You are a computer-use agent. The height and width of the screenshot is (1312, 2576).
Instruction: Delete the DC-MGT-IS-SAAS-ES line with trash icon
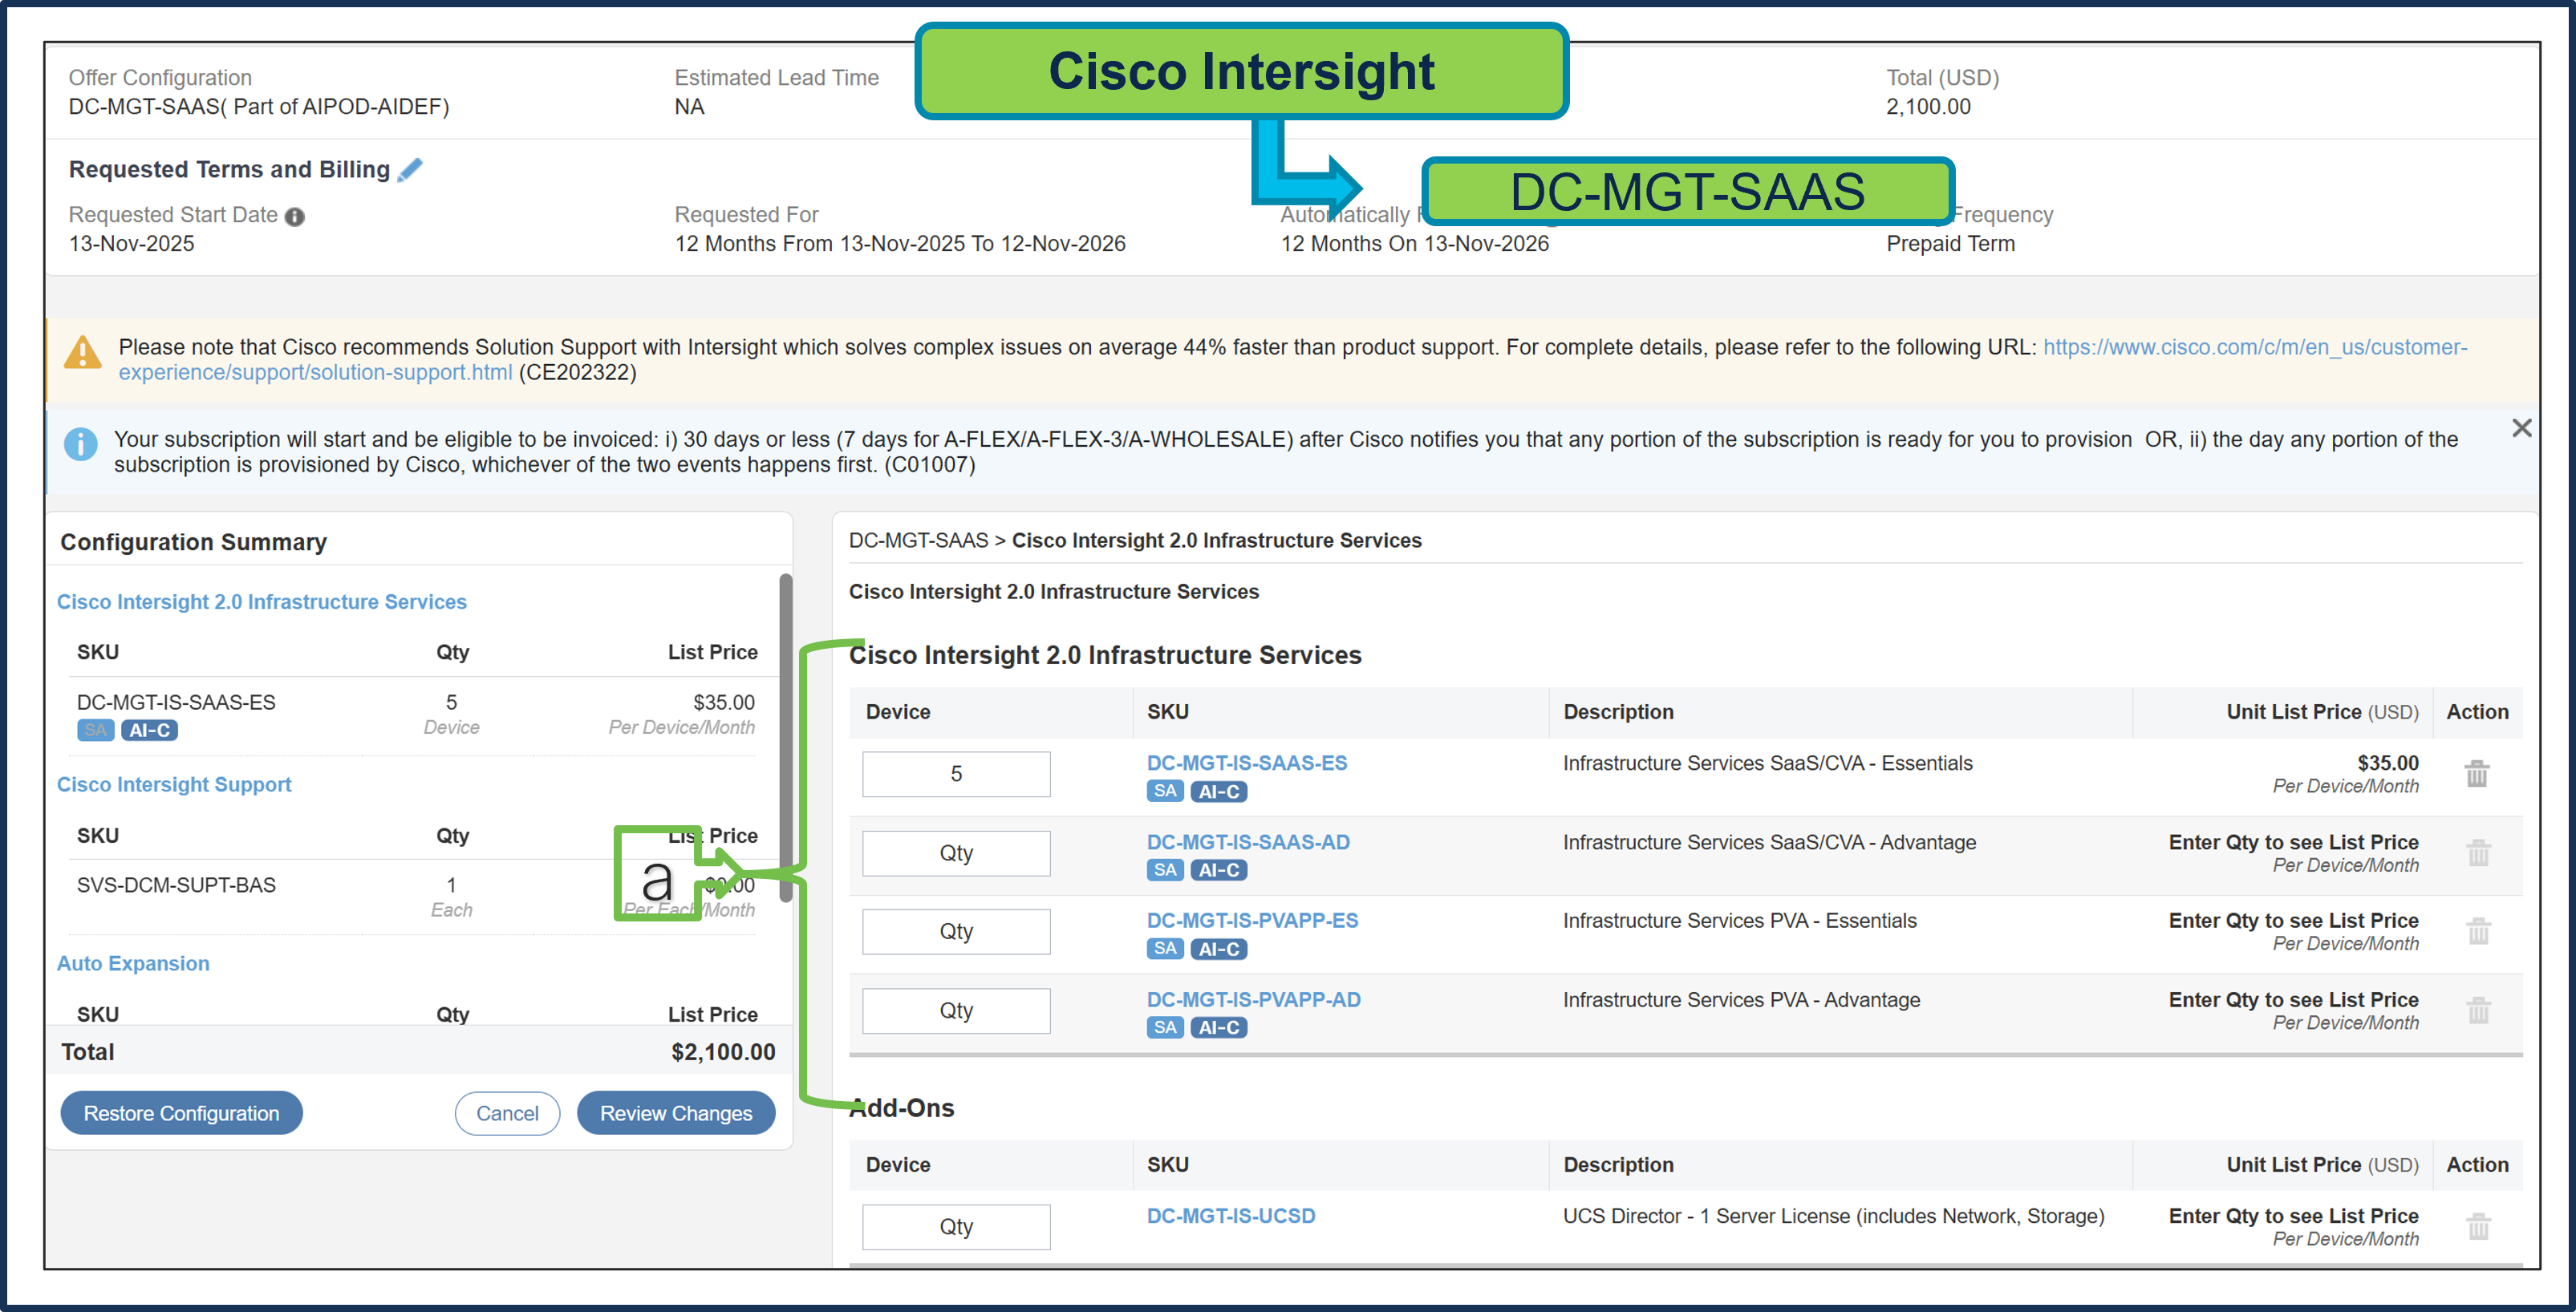tap(2478, 773)
